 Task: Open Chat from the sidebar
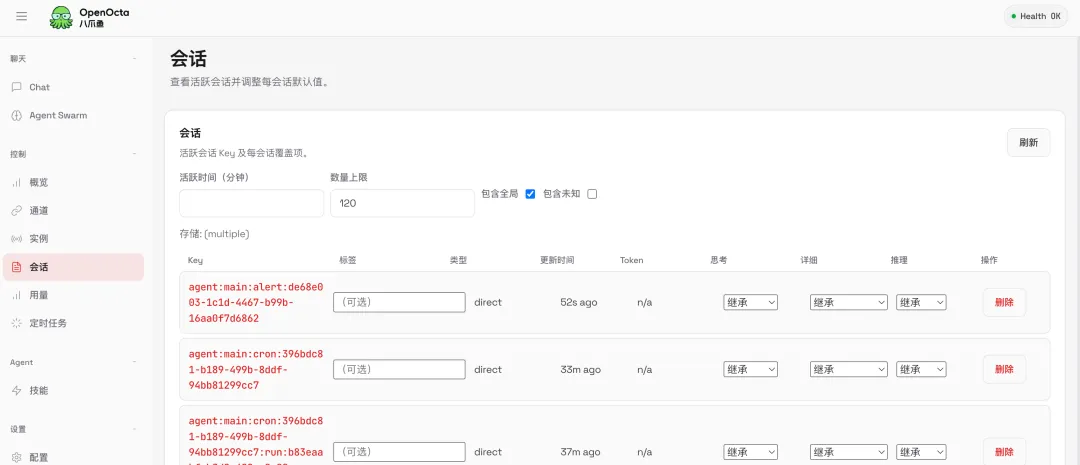[x=40, y=87]
